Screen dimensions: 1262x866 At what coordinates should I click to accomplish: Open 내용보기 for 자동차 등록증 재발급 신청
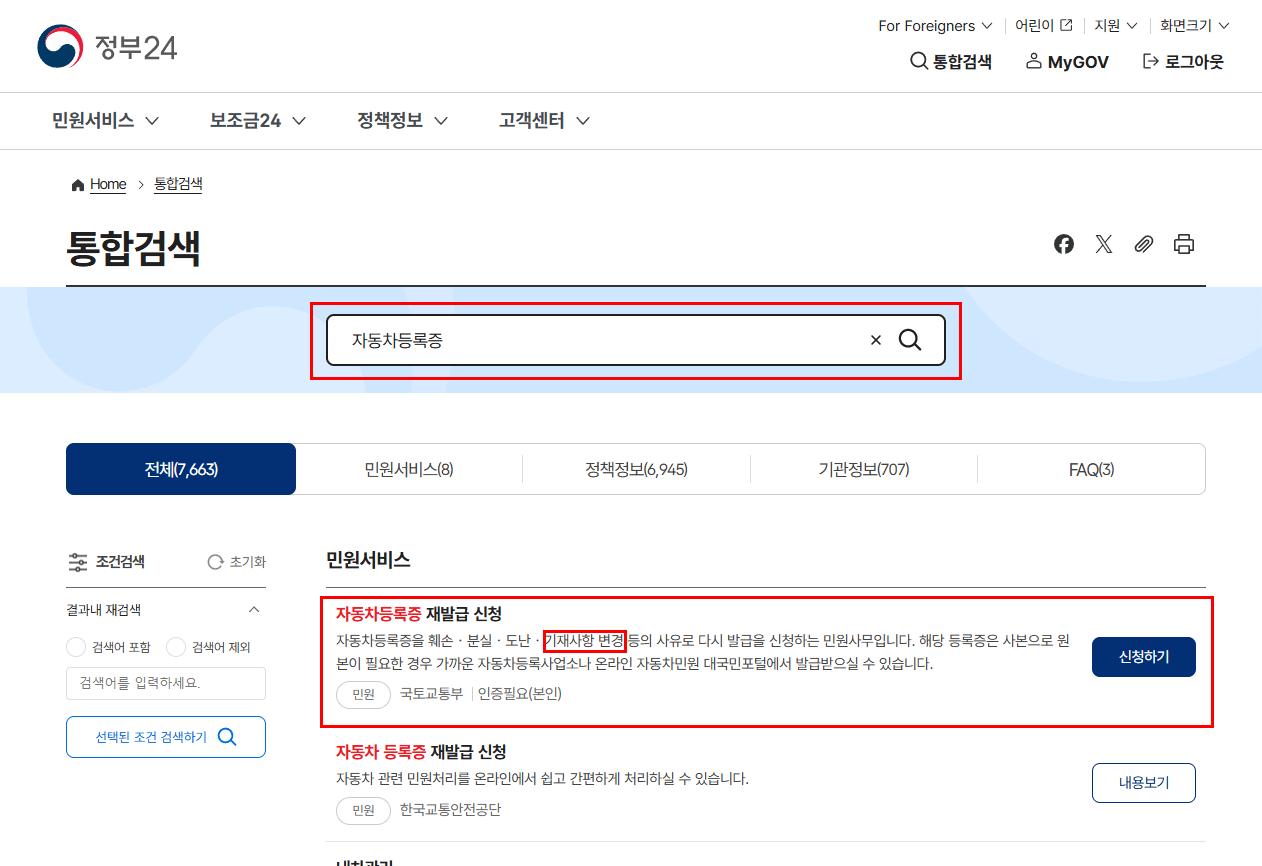[x=1143, y=783]
